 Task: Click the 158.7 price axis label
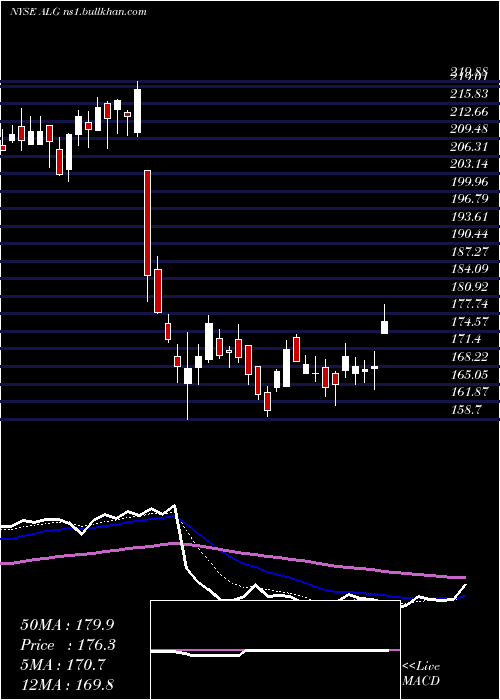click(x=466, y=409)
